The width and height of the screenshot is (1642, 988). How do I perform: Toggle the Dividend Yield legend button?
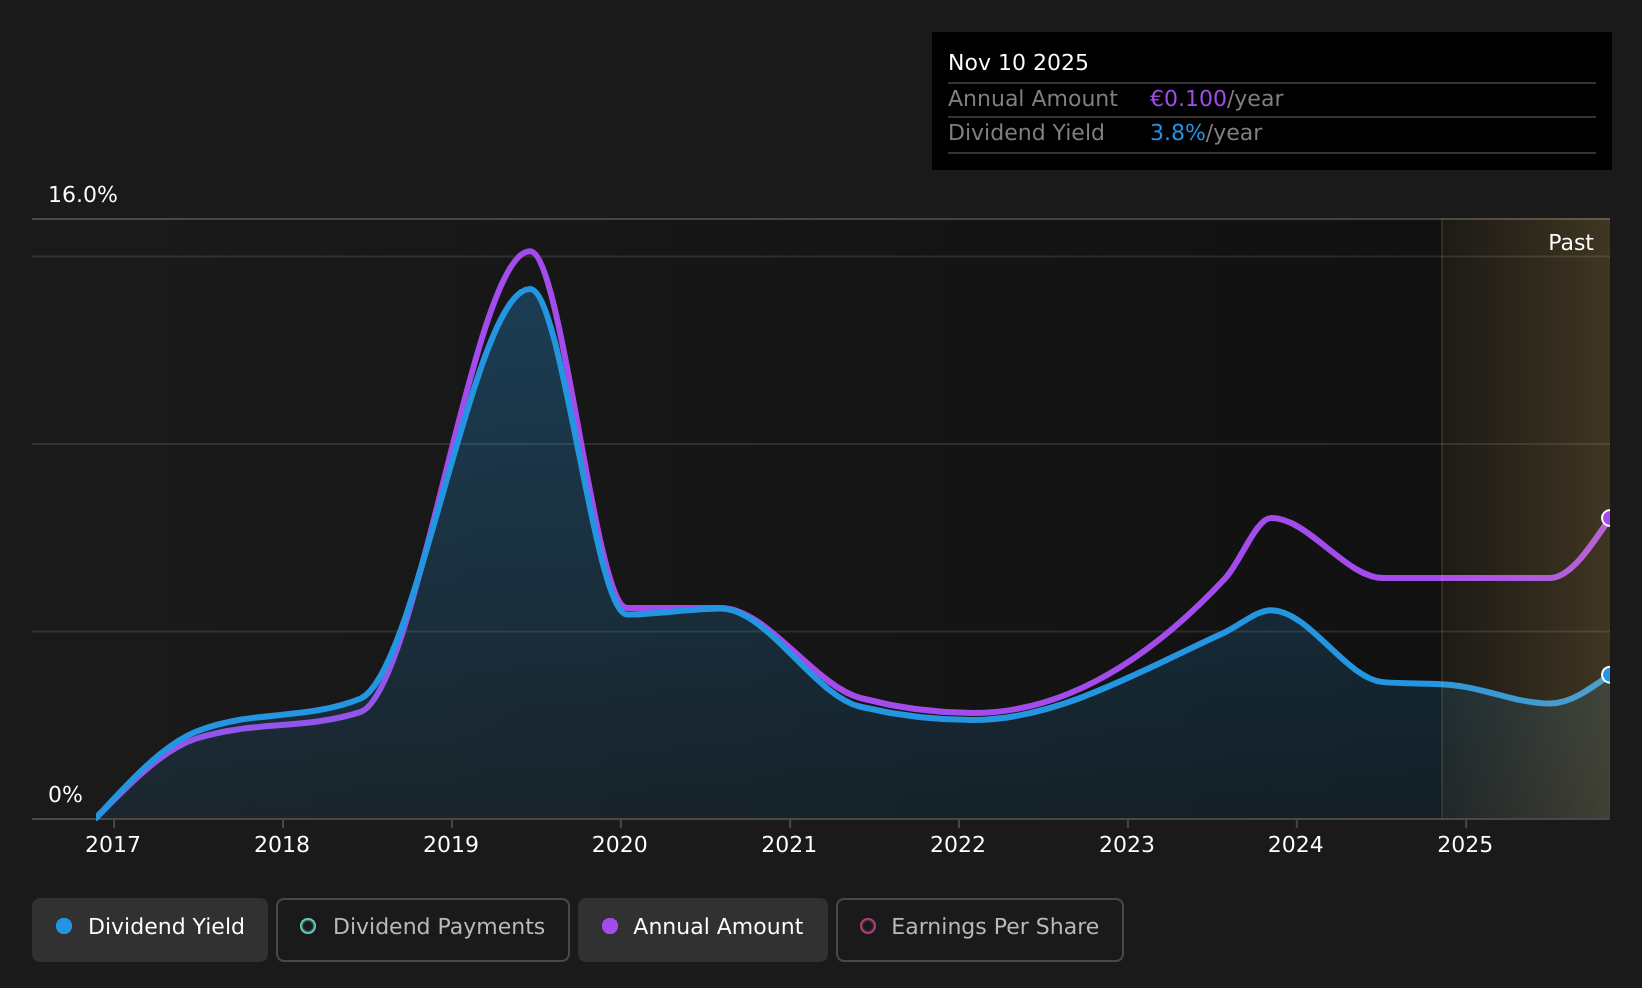(150, 929)
